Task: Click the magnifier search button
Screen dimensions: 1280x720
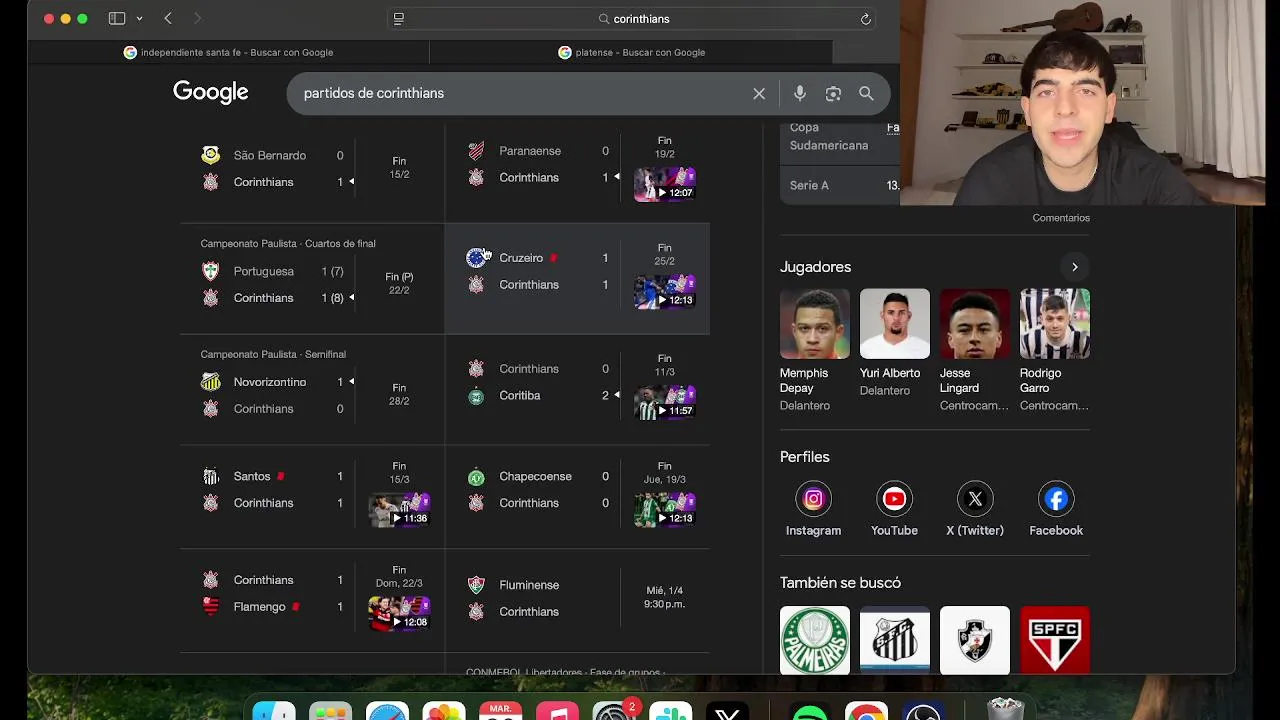Action: click(866, 93)
